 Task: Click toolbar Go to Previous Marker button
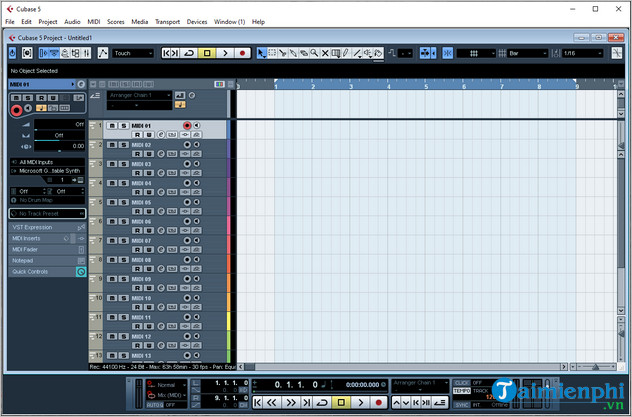coord(166,53)
